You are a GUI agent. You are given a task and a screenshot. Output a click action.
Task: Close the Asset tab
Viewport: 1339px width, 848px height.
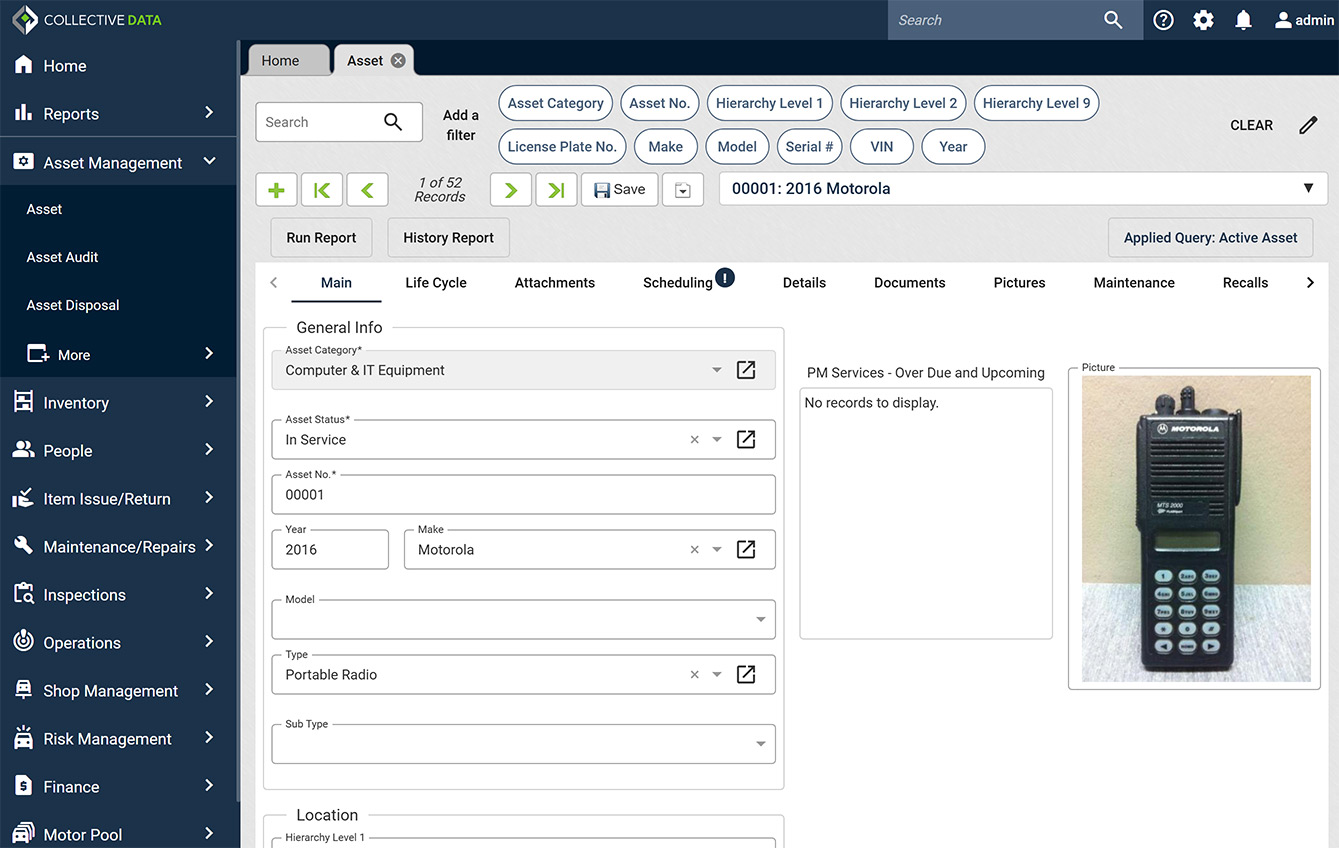[398, 61]
